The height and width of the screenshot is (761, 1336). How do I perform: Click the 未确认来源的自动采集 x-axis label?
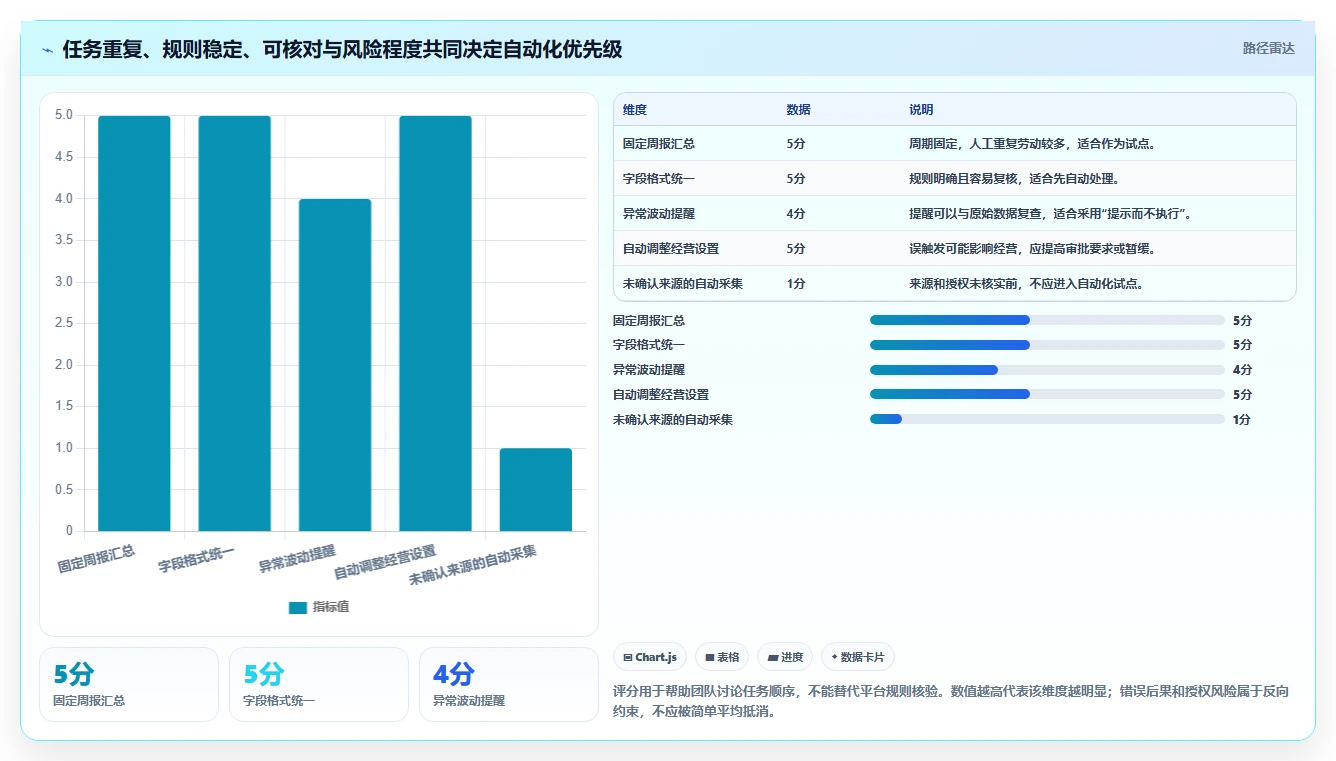pos(473,566)
